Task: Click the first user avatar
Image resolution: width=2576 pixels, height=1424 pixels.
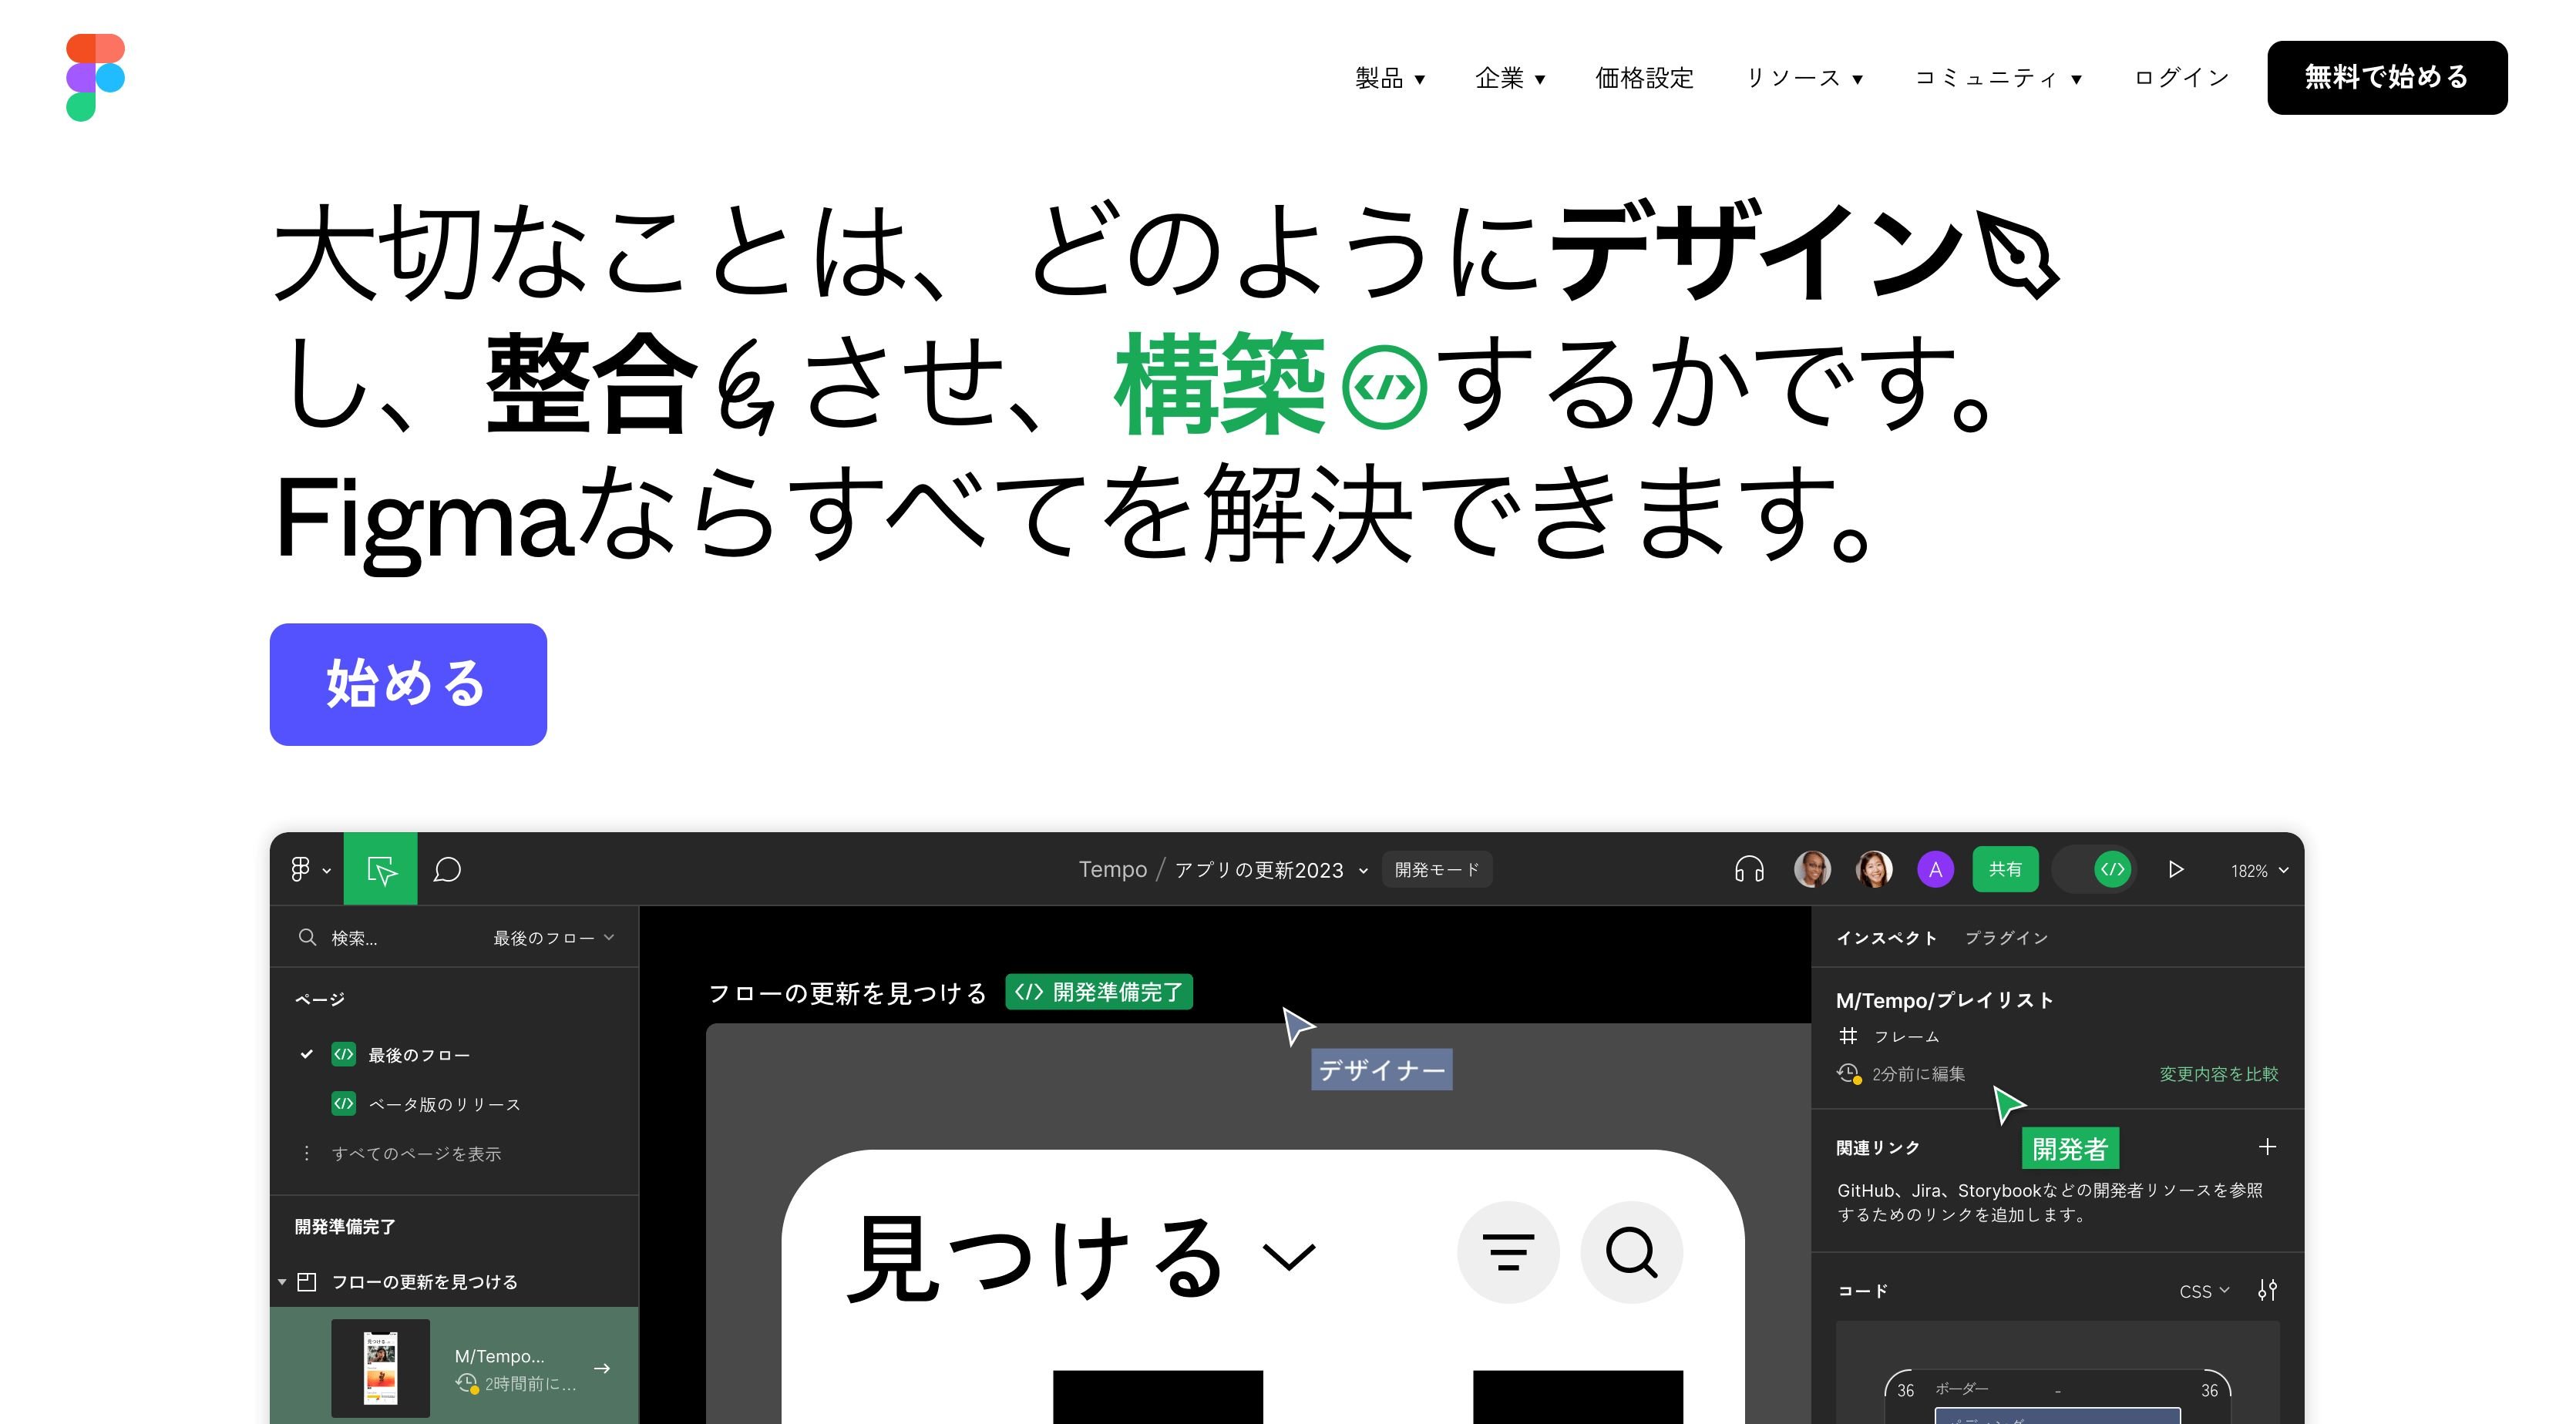Action: [x=1812, y=869]
